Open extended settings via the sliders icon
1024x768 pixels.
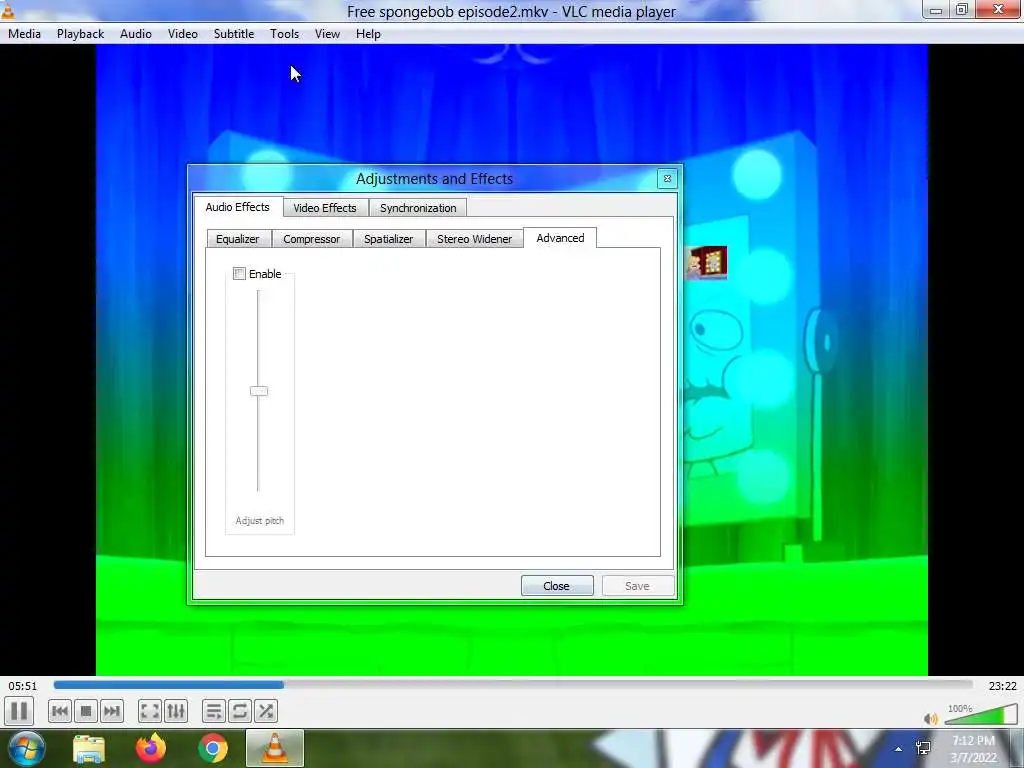176,711
